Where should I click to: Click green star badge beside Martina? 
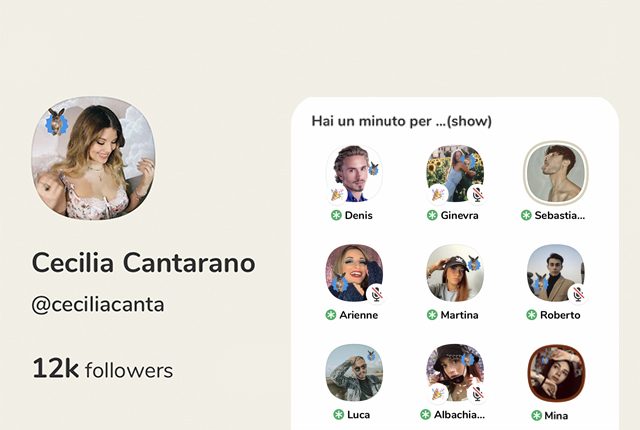[432, 314]
